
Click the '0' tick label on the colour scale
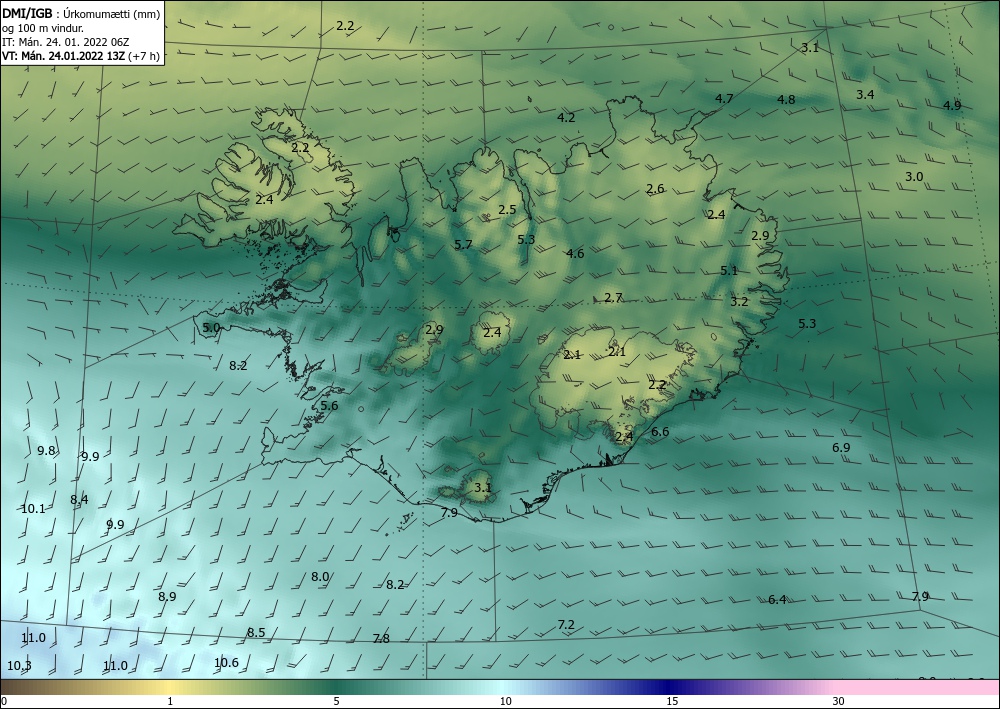[4, 701]
